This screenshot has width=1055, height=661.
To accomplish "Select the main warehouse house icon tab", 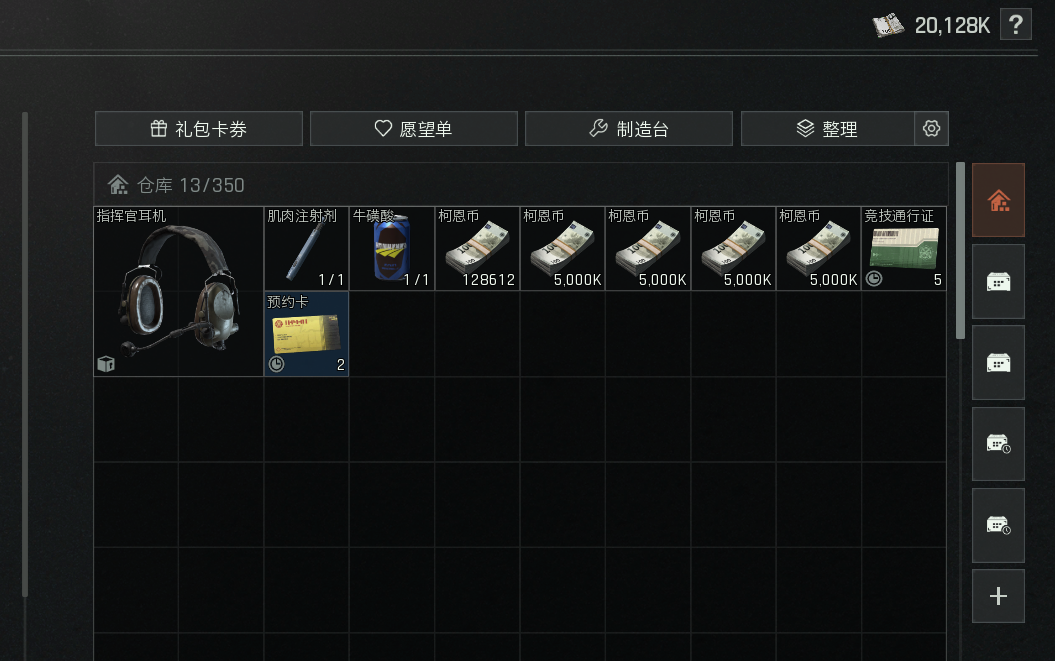I will 998,200.
